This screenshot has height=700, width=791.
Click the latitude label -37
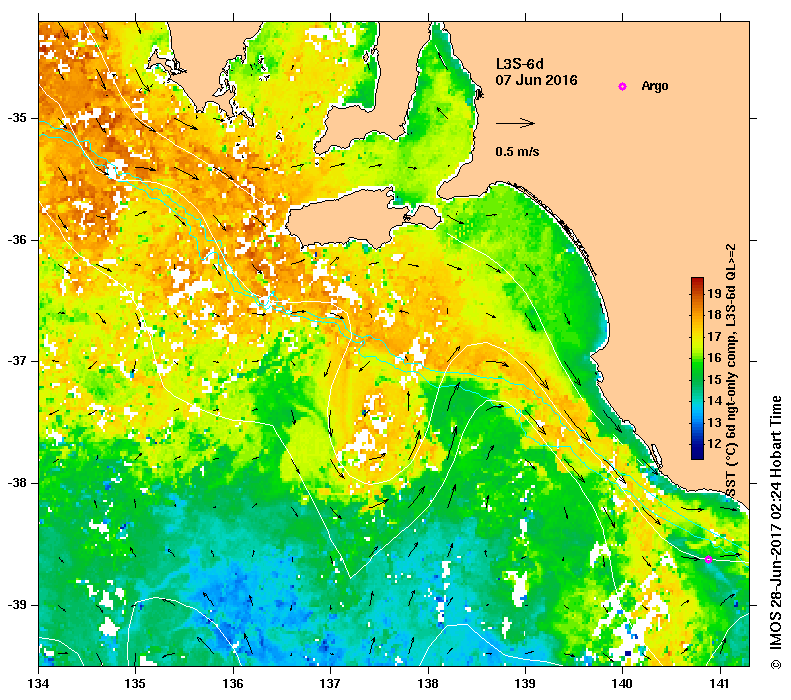coord(17,361)
